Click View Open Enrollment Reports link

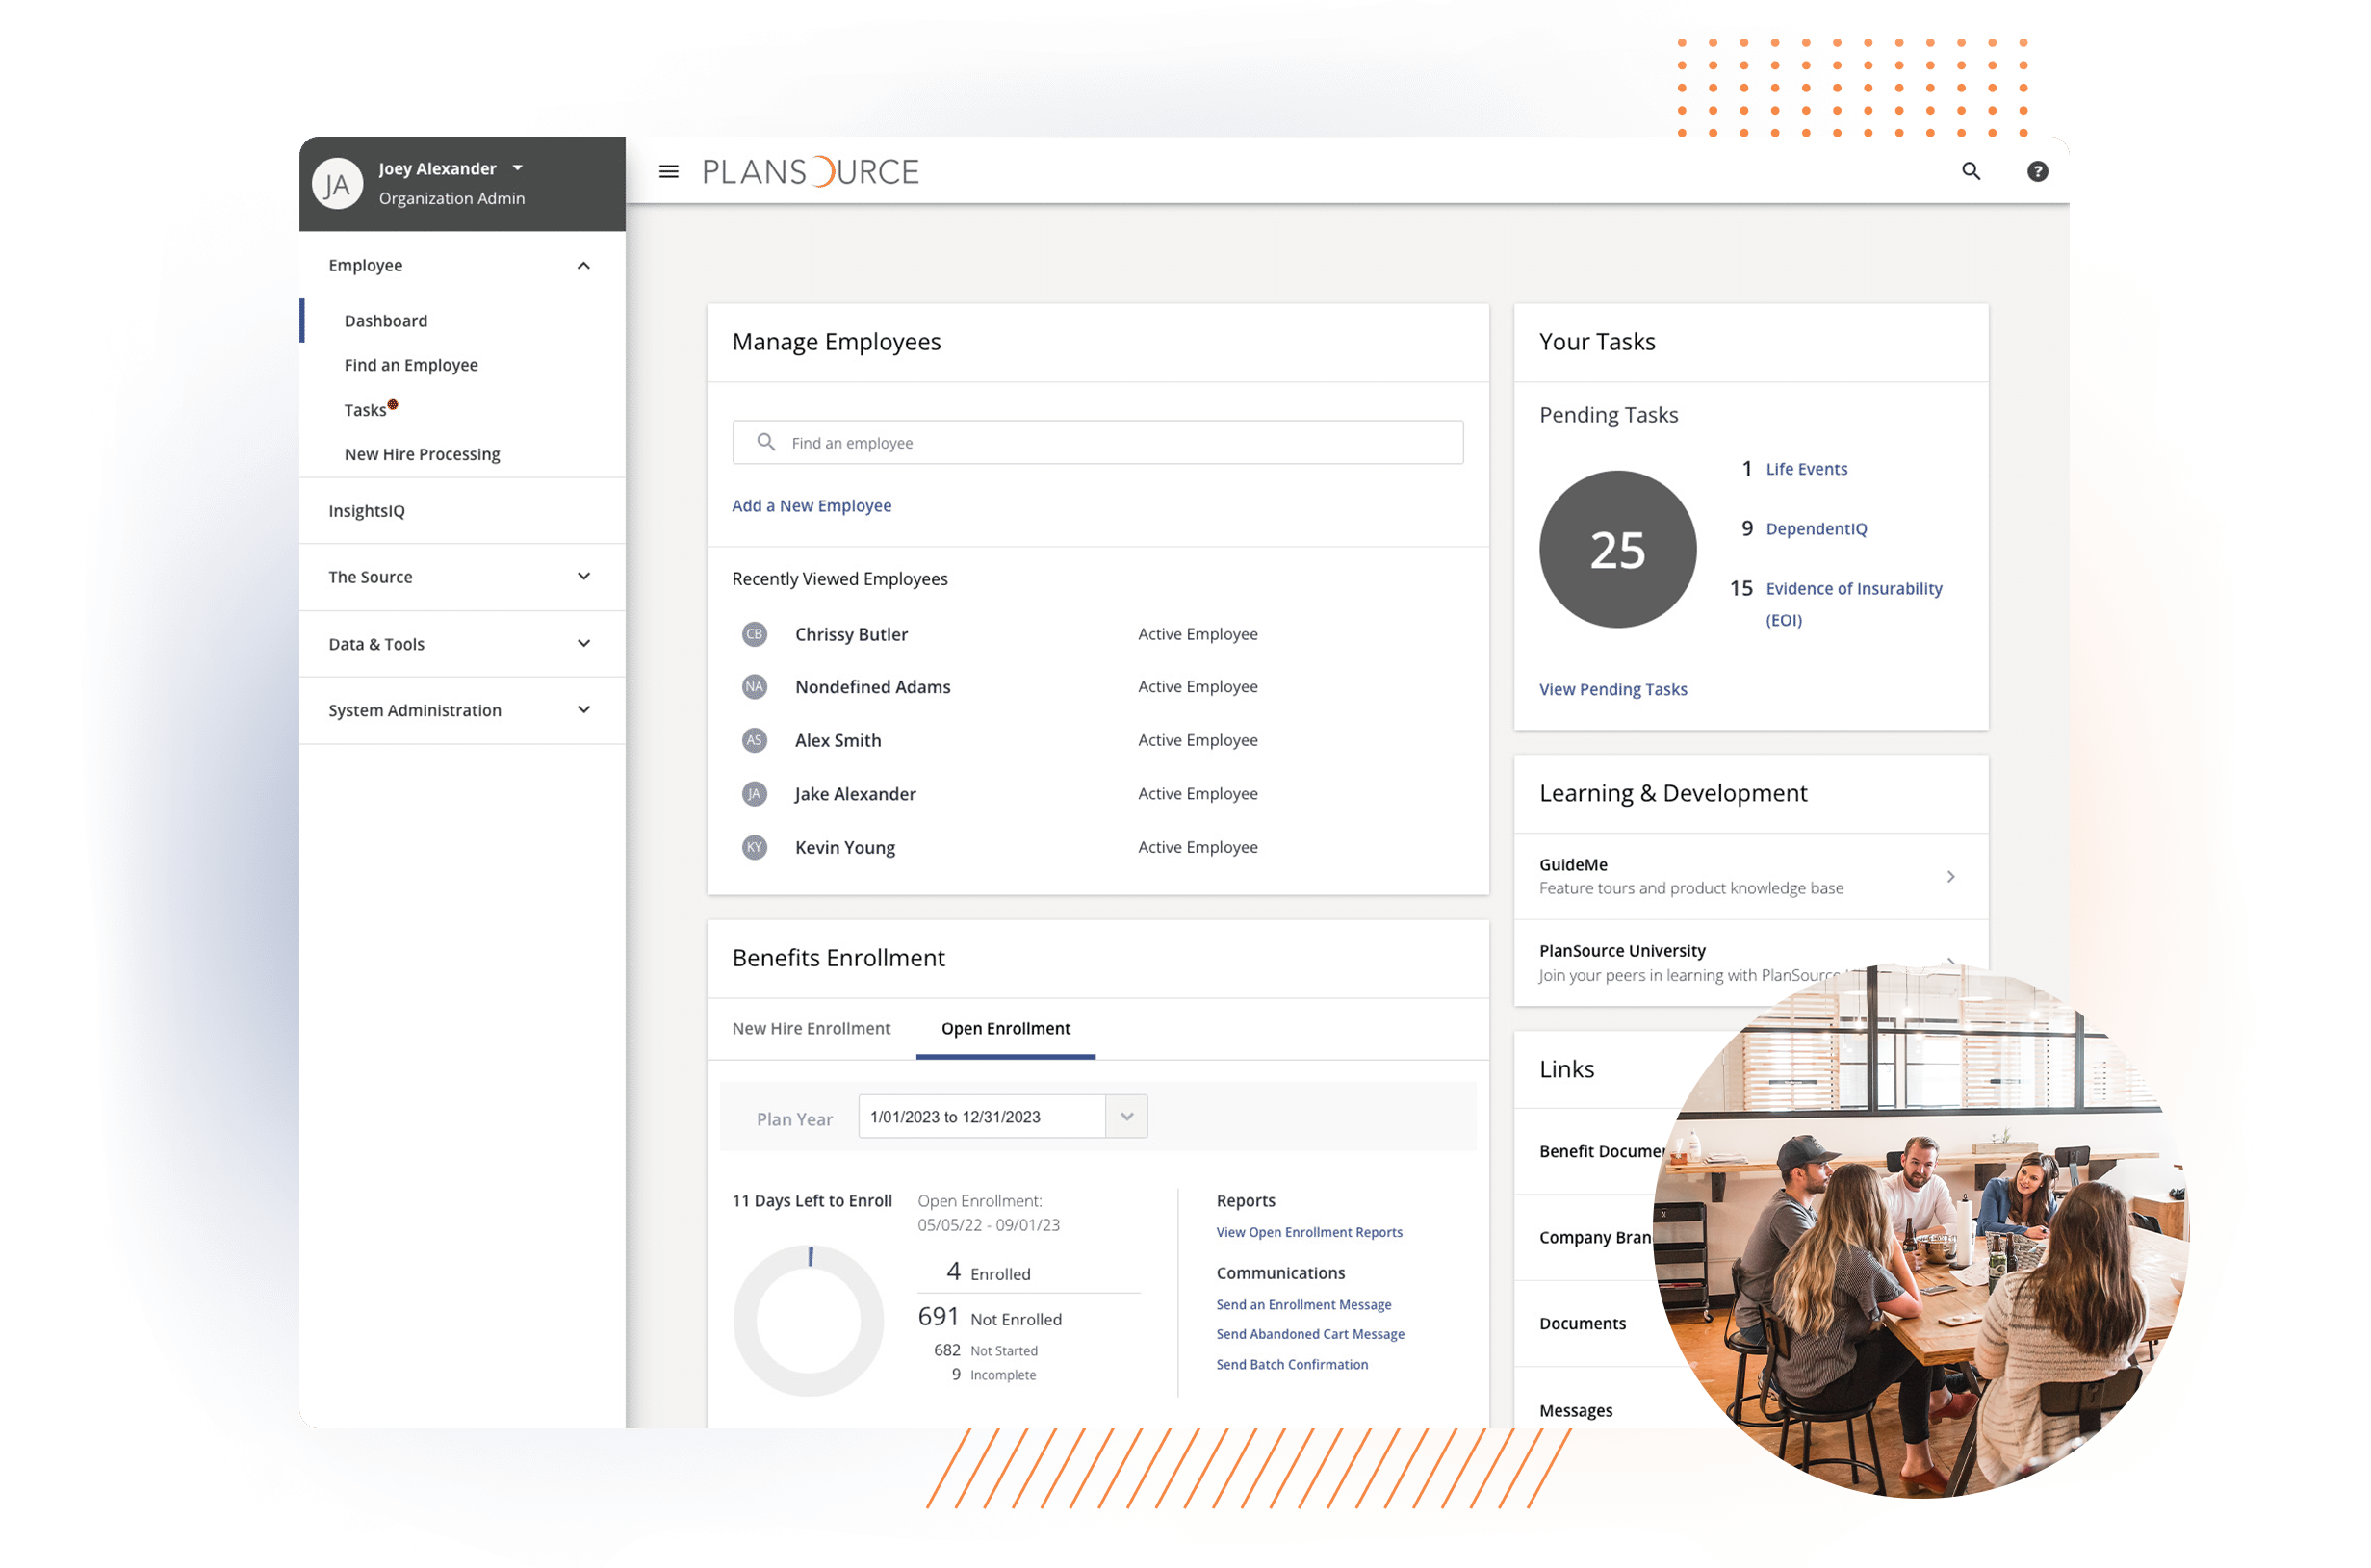1309,1233
